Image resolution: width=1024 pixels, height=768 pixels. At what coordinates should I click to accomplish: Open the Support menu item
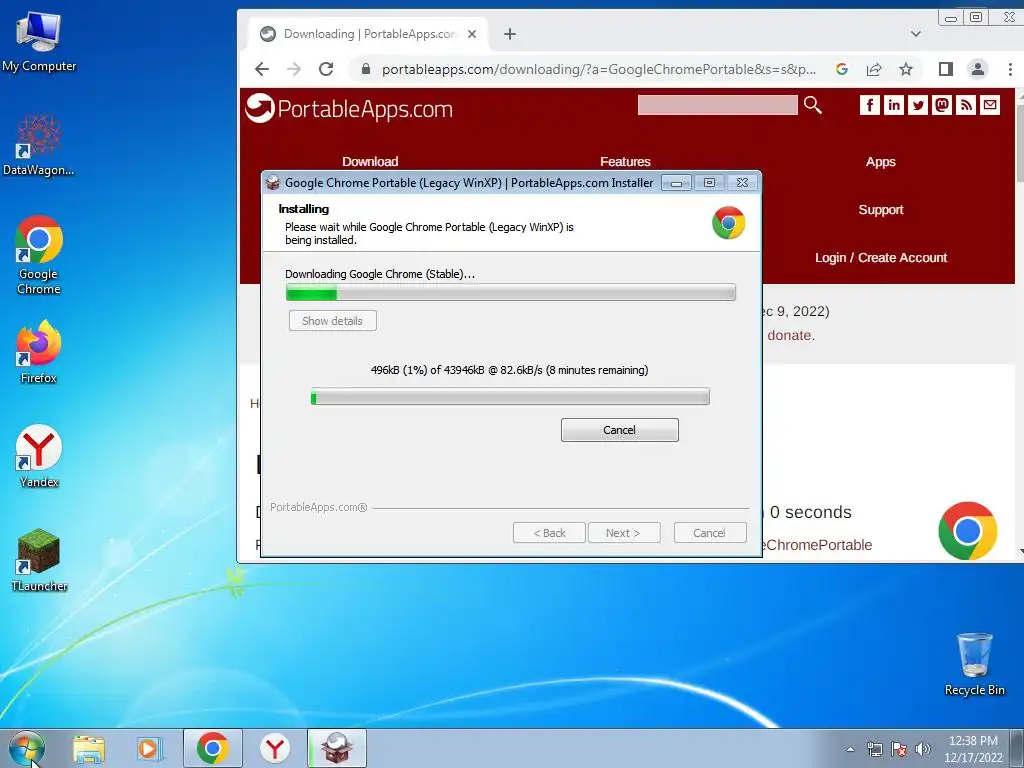tap(880, 210)
